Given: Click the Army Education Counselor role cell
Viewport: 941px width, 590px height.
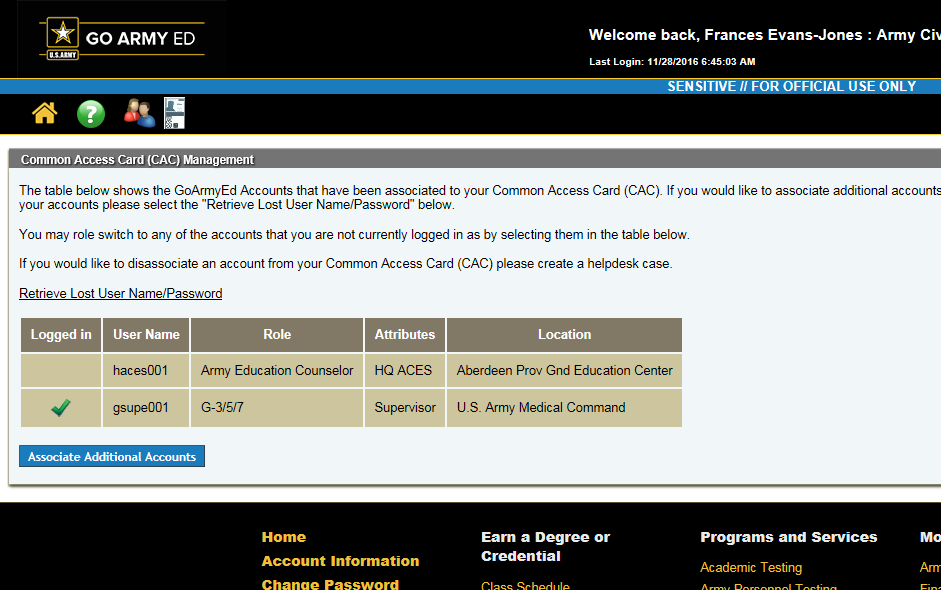Looking at the screenshot, I should point(277,371).
